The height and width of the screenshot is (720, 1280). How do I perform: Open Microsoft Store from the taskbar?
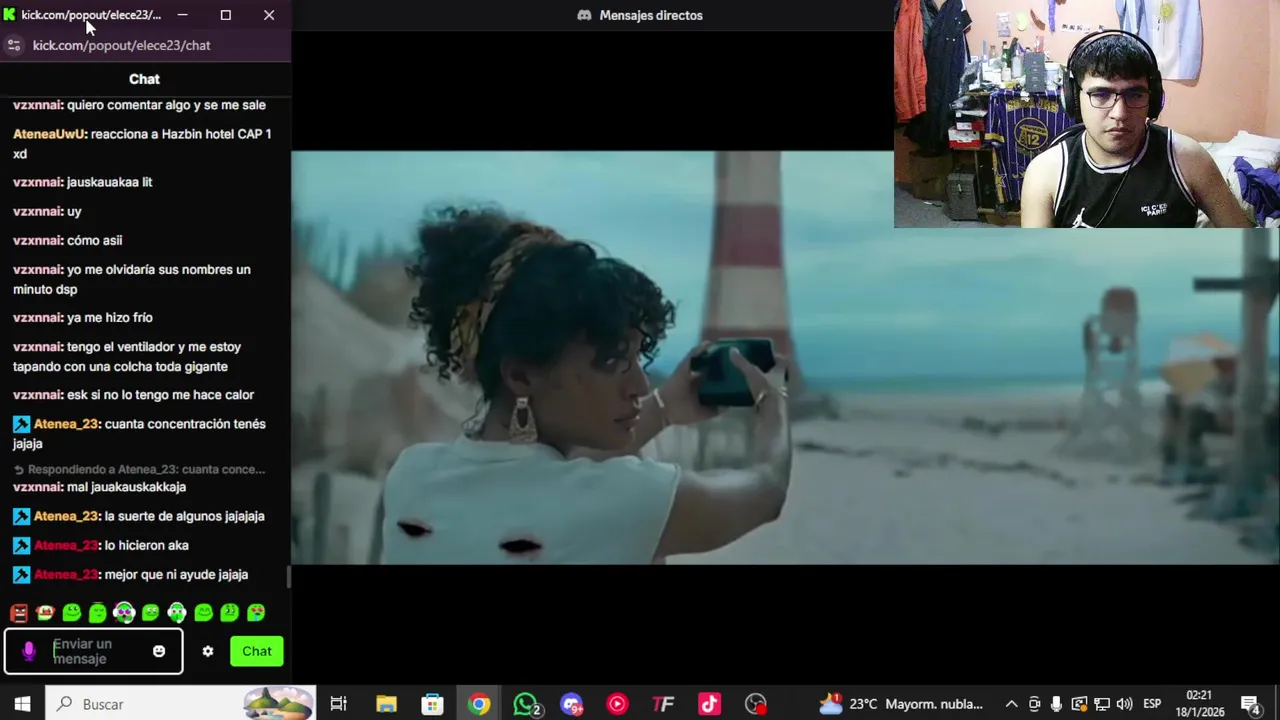tap(432, 704)
